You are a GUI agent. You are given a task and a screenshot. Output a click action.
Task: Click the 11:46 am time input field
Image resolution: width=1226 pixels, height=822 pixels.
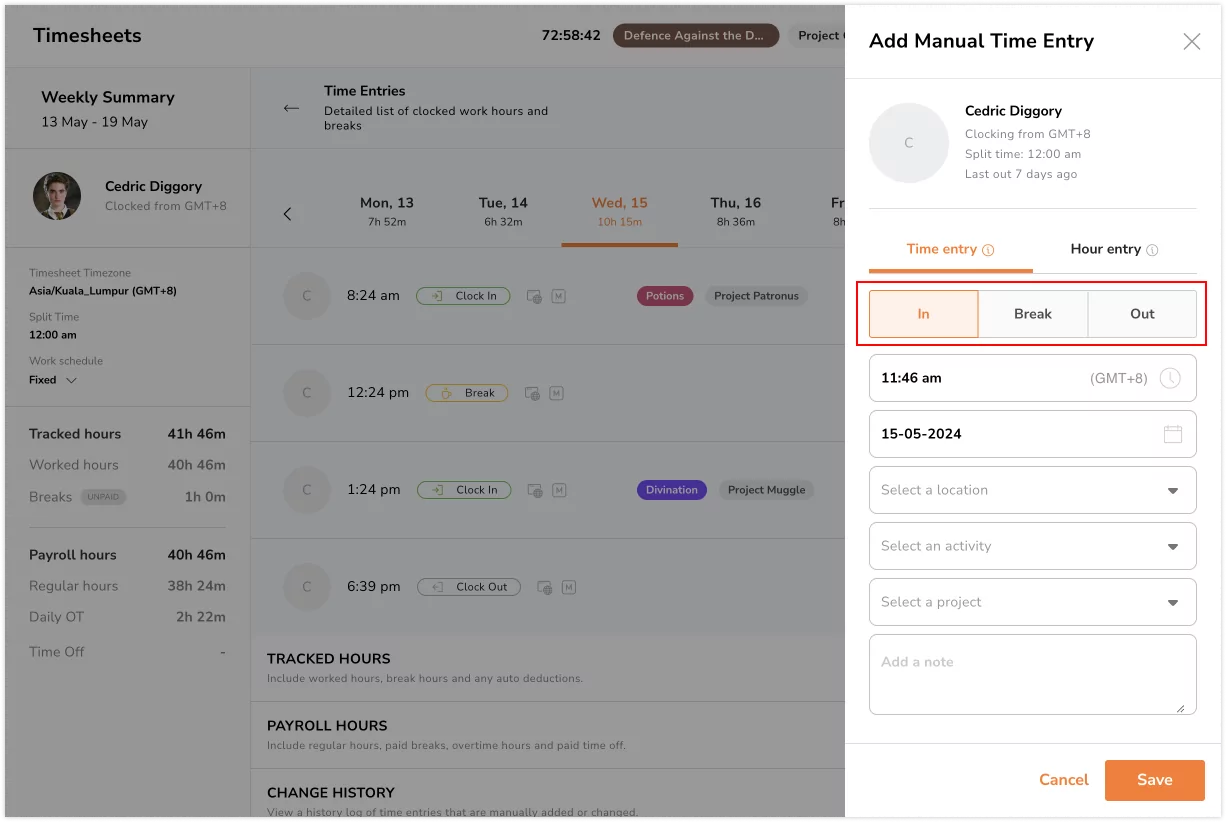click(1033, 378)
